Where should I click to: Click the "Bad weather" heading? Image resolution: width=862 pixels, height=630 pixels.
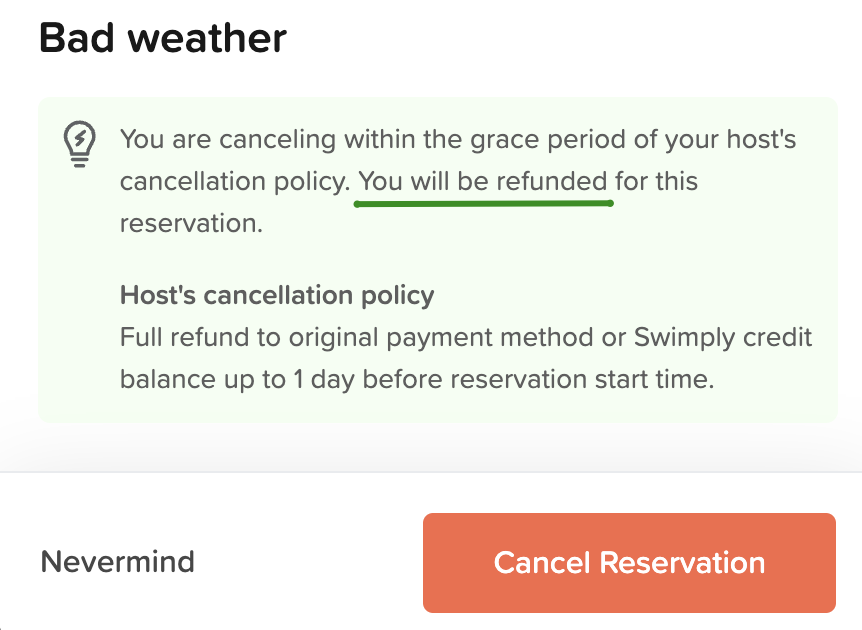point(162,39)
